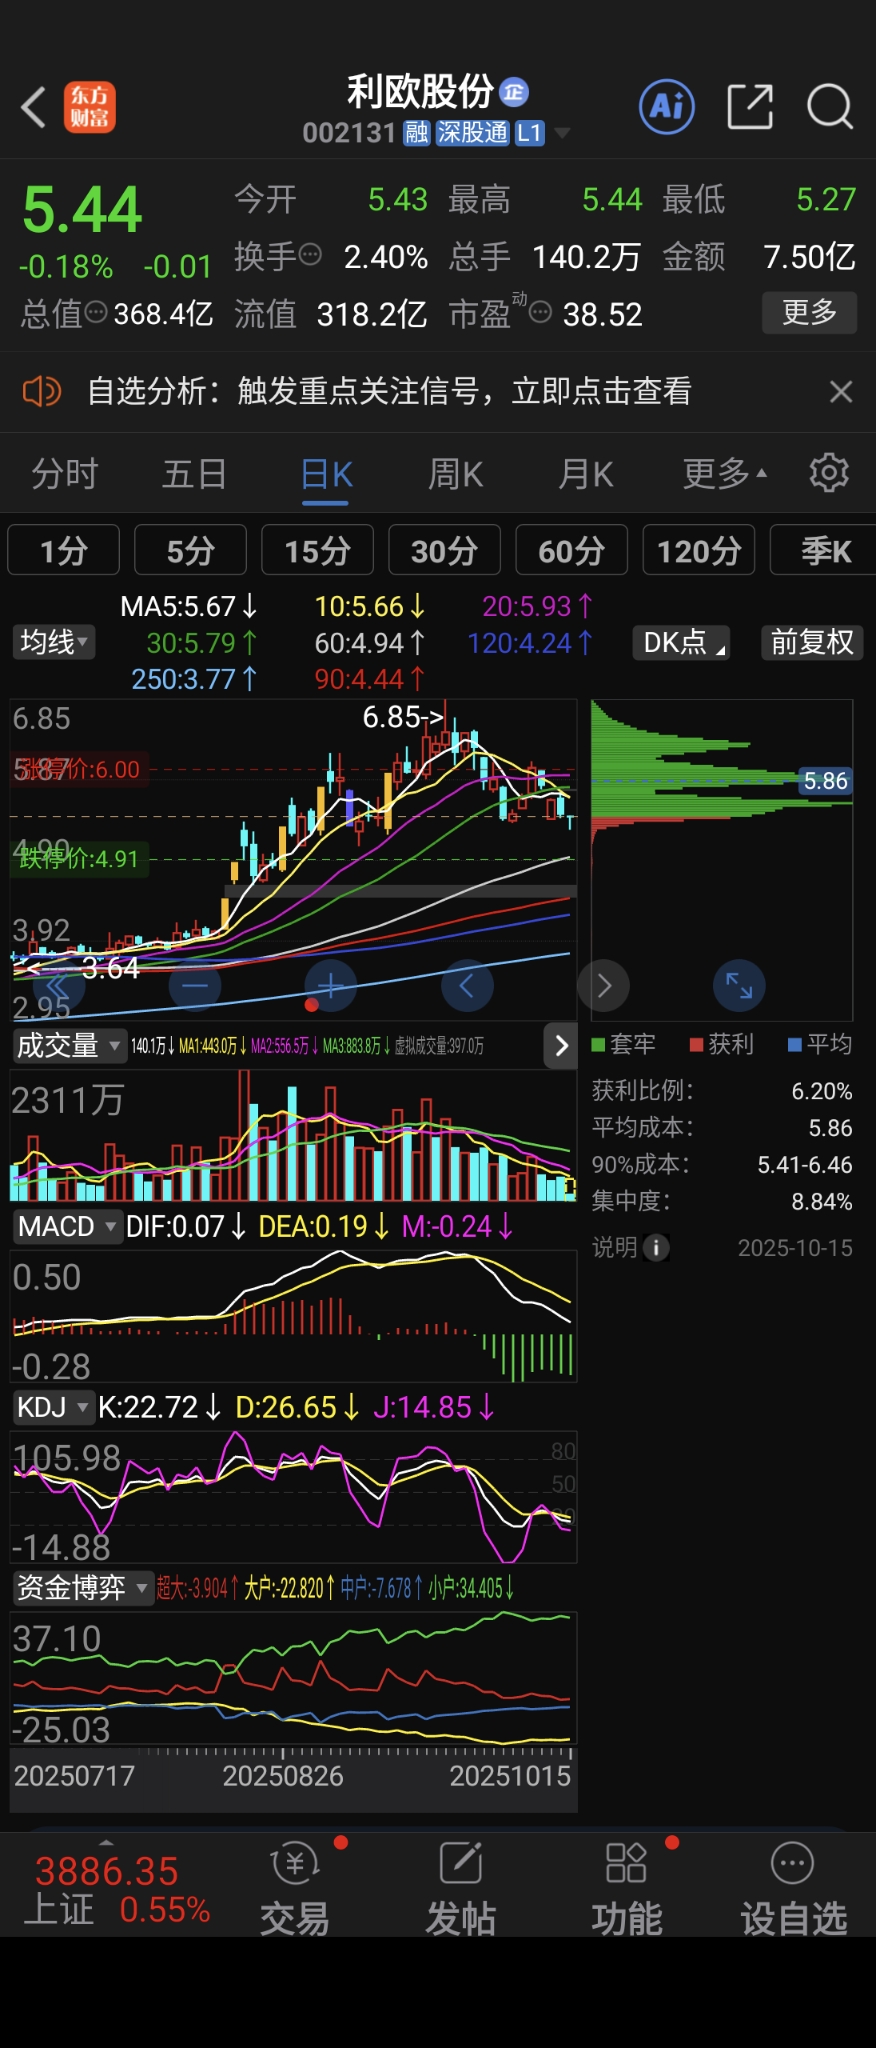Expand chip distribution fullscreen icon
The width and height of the screenshot is (876, 2048).
(x=739, y=986)
